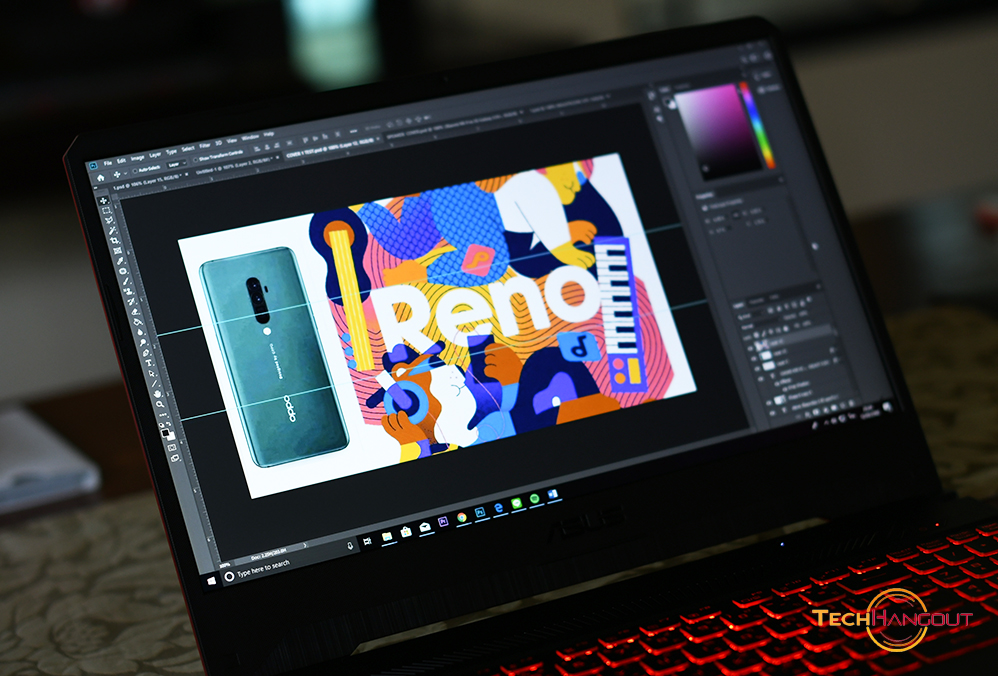Select the Clone Stamp tool
Viewport: 998px width, 676px height.
pyautogui.click(x=129, y=291)
